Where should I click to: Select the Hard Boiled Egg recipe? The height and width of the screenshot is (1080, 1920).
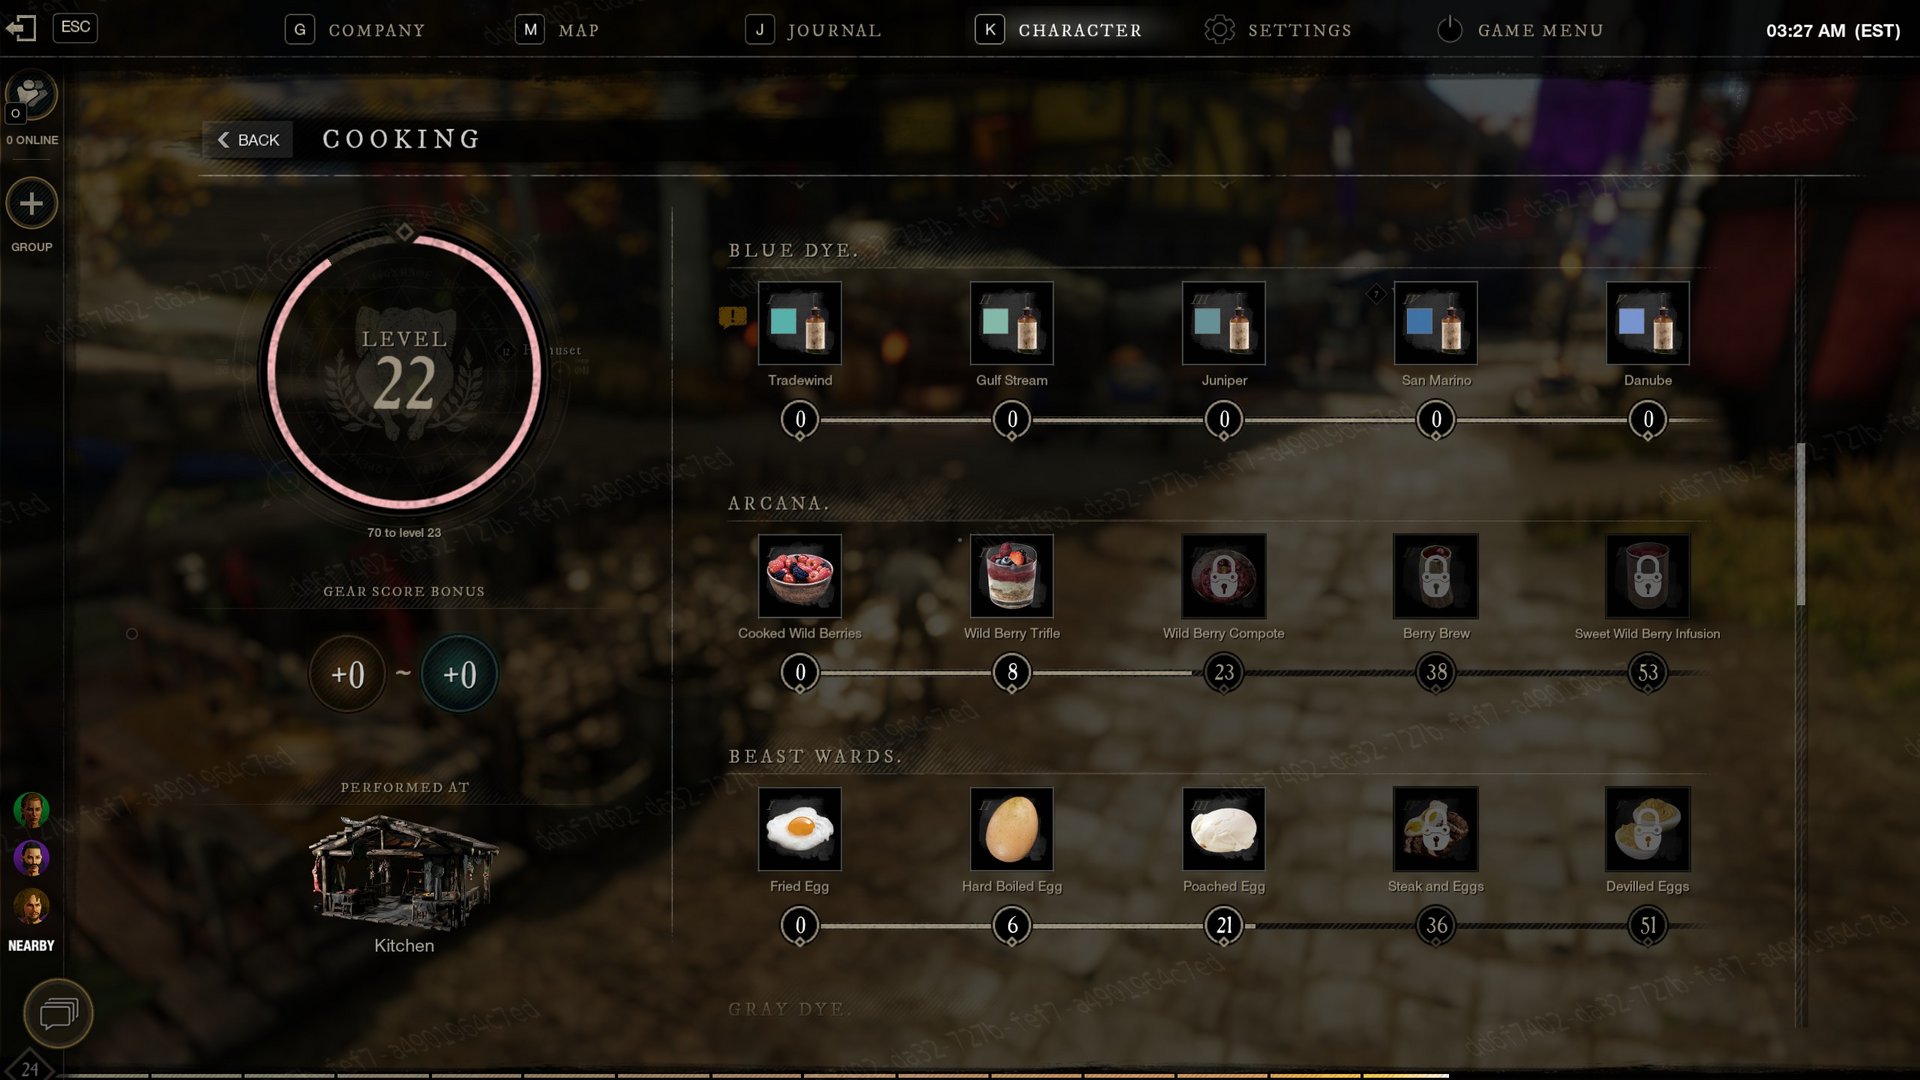coord(1011,829)
